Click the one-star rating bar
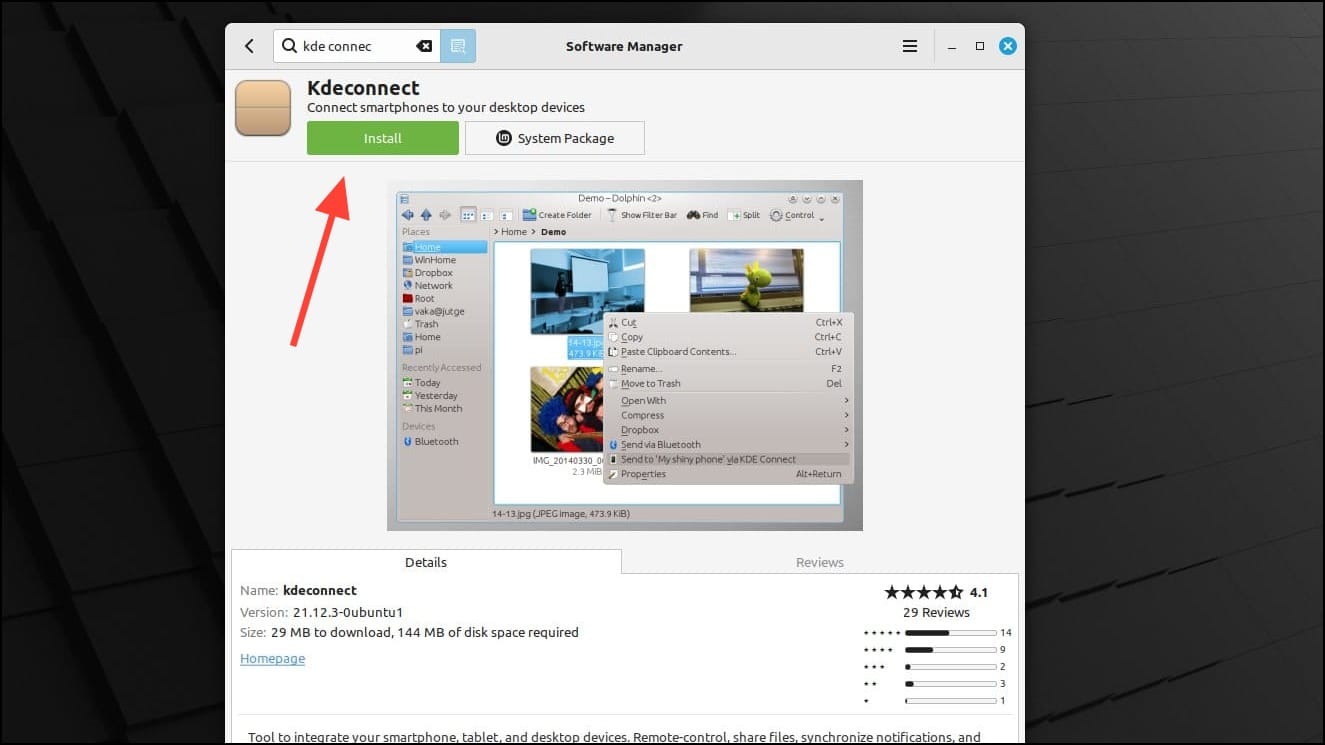The image size is (1325, 745). [x=951, y=701]
